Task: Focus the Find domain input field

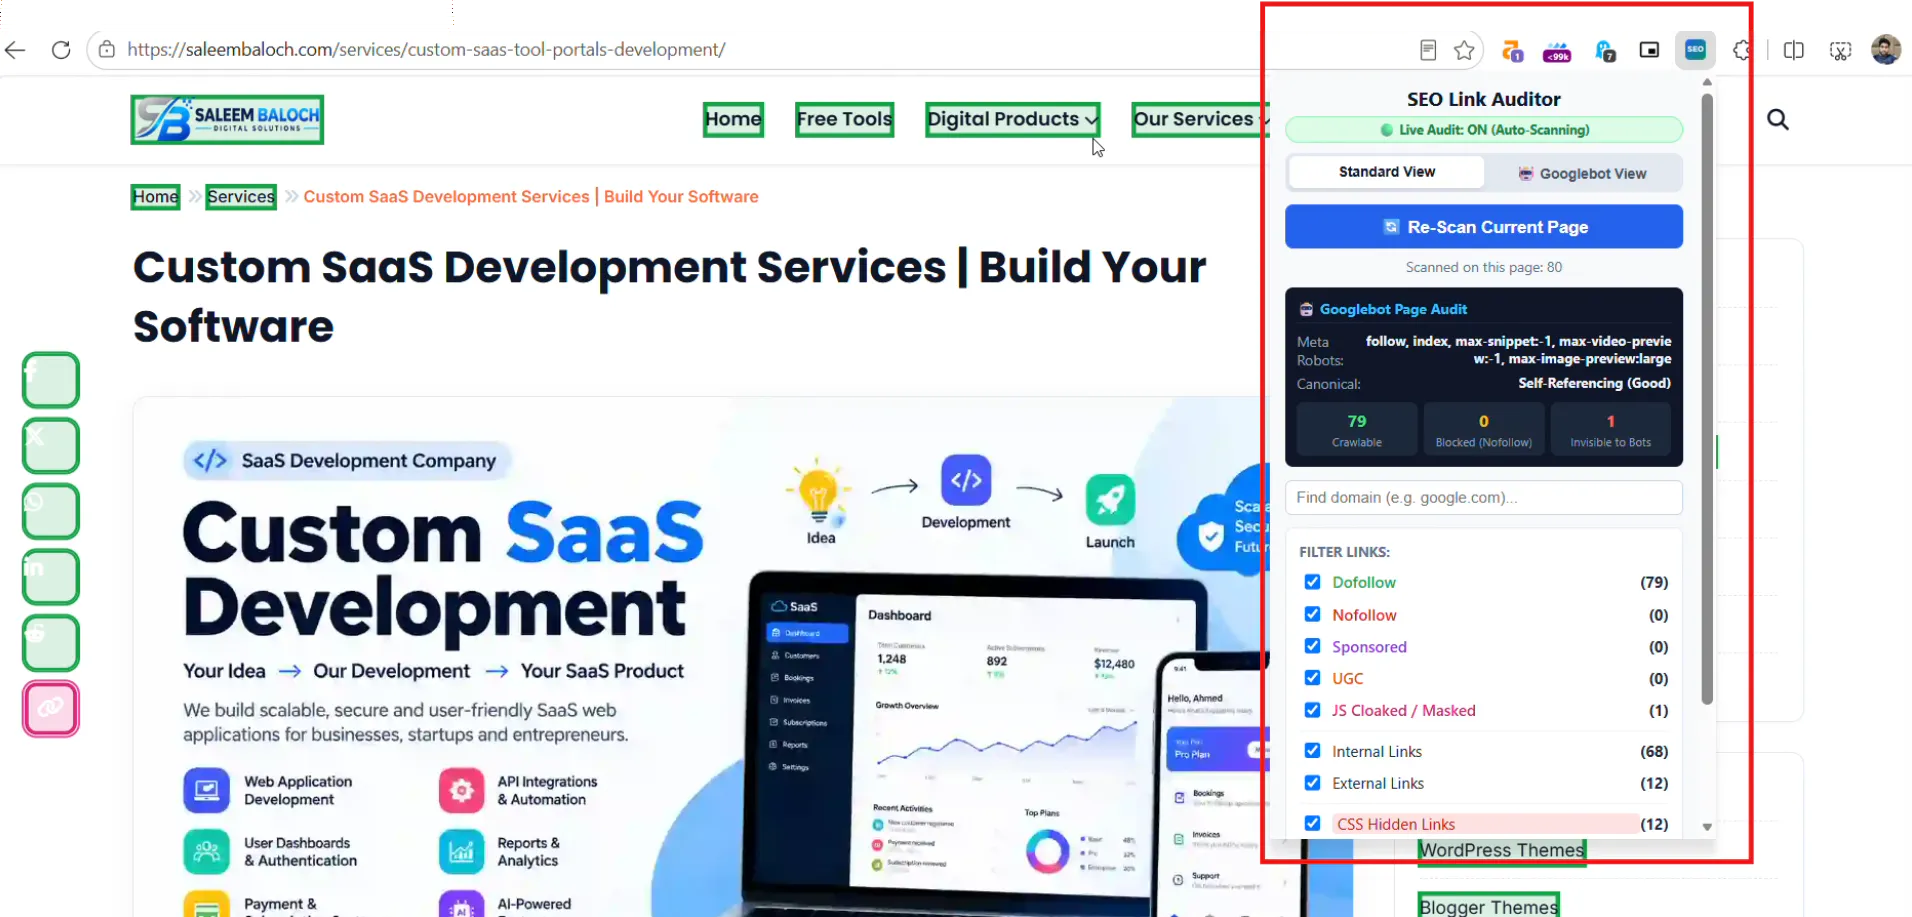Action: click(x=1484, y=497)
